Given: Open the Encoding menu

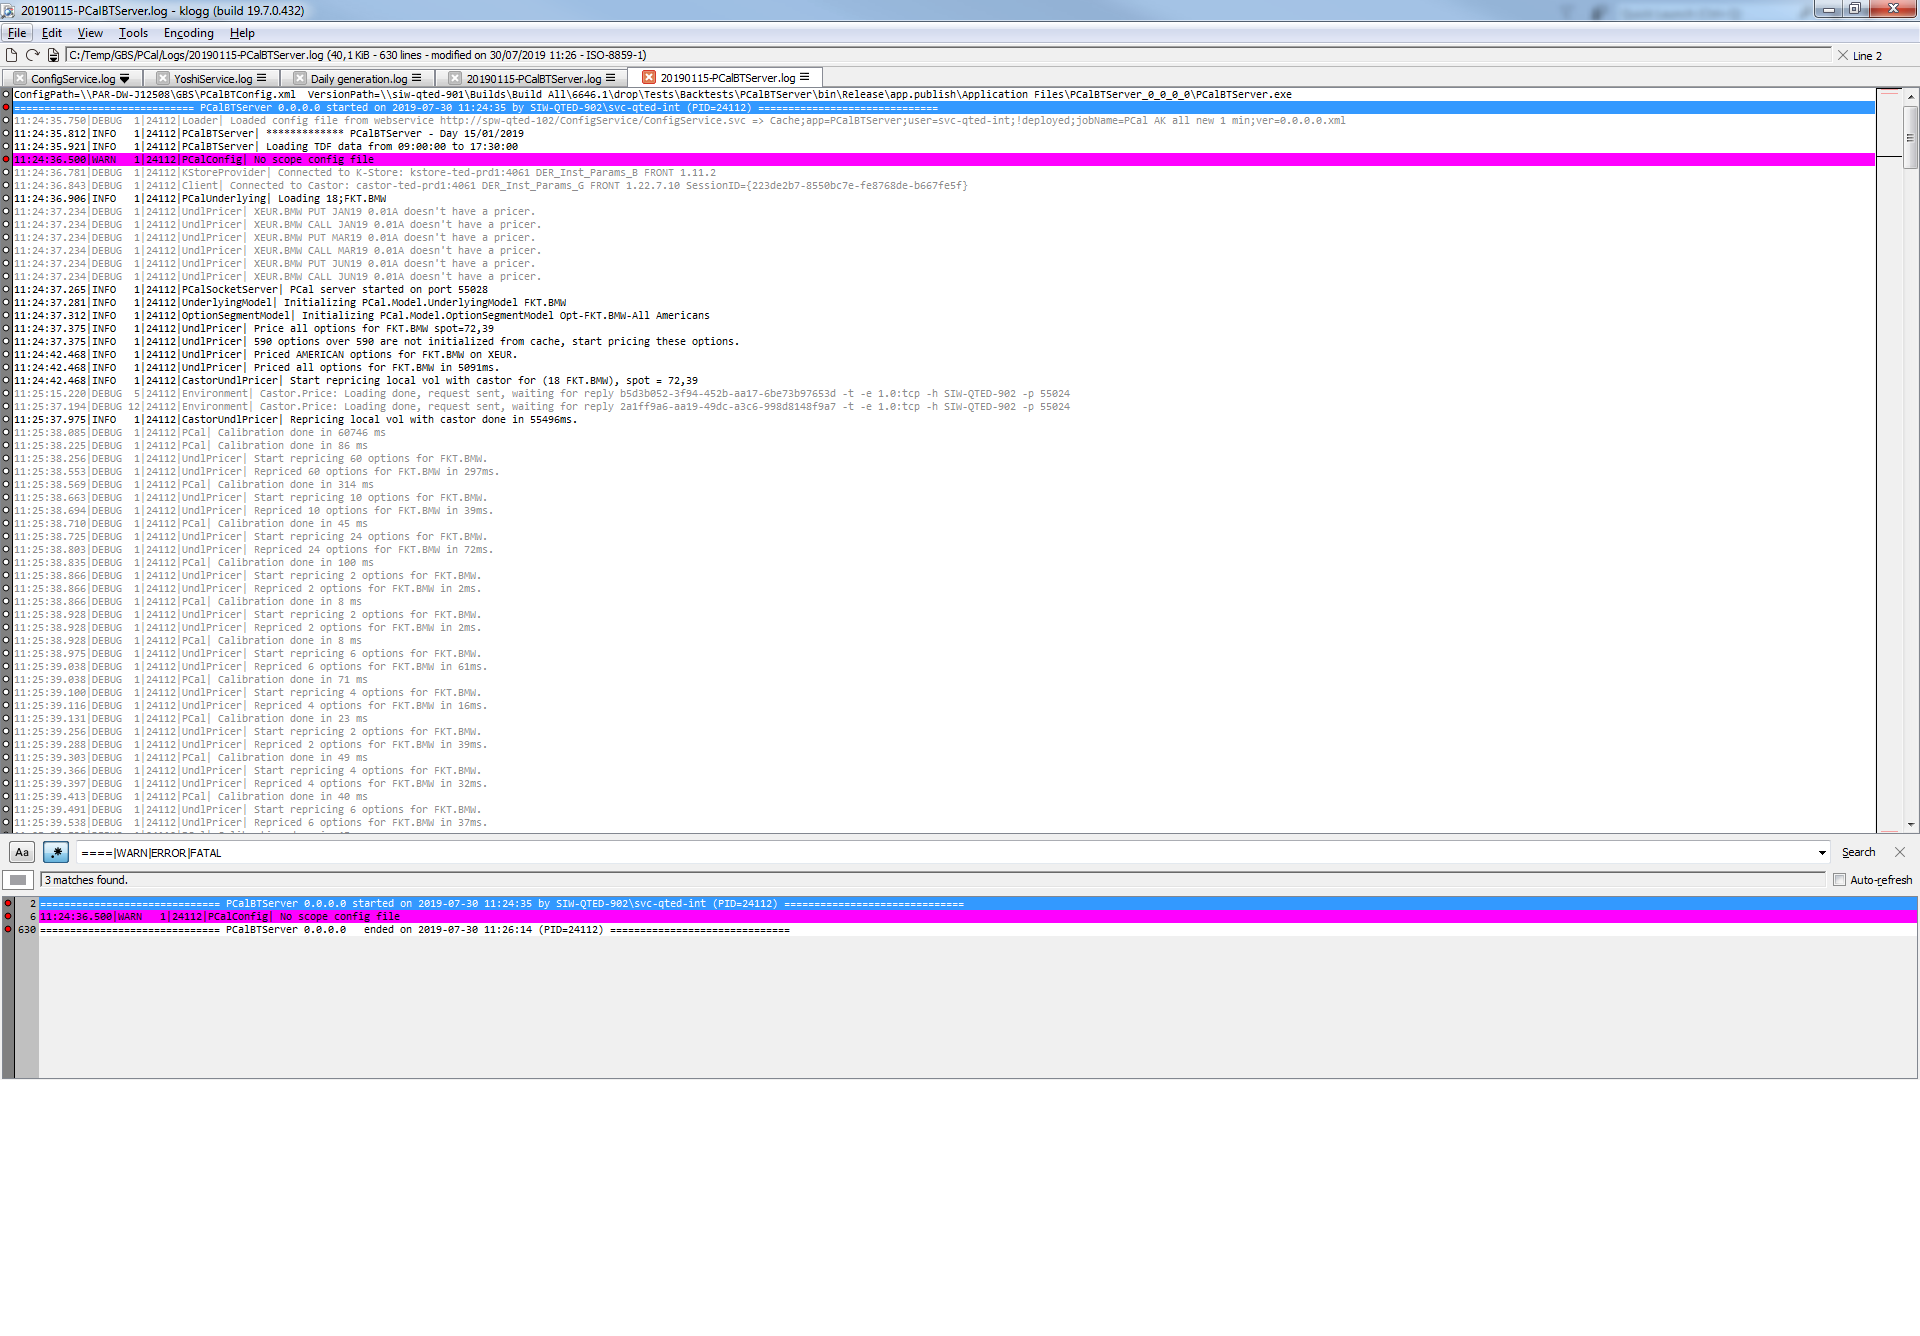Looking at the screenshot, I should coord(188,33).
